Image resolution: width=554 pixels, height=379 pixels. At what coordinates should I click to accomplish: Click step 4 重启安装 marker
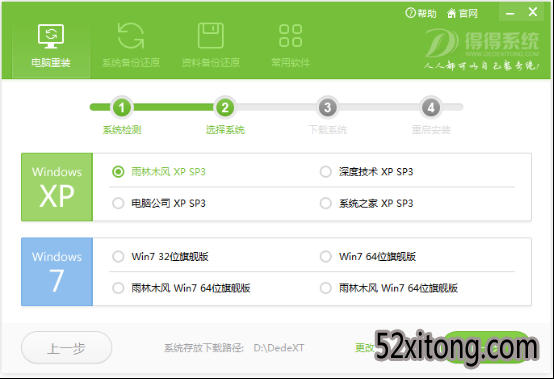tap(431, 107)
